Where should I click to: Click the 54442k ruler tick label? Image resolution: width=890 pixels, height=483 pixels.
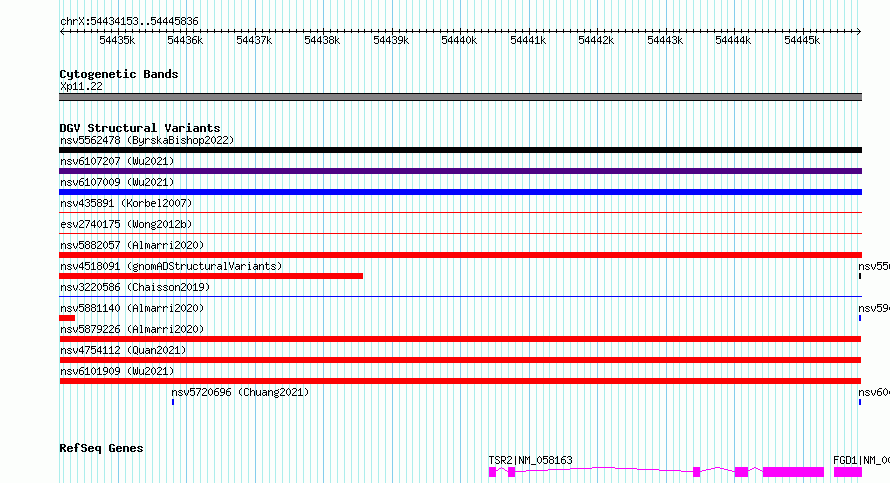596,40
